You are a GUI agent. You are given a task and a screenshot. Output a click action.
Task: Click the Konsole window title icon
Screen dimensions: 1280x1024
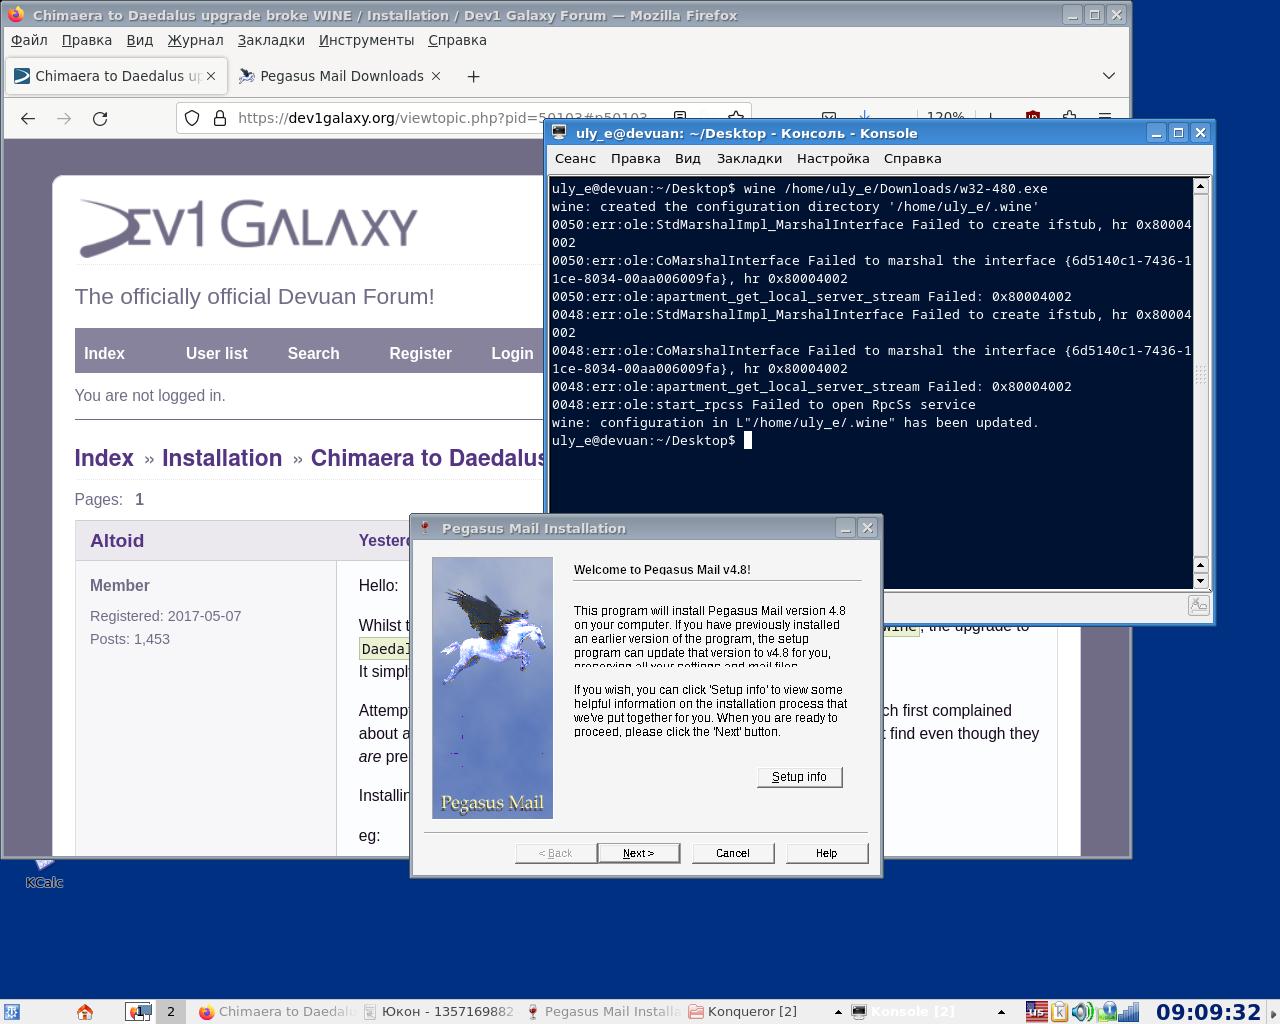click(x=559, y=132)
